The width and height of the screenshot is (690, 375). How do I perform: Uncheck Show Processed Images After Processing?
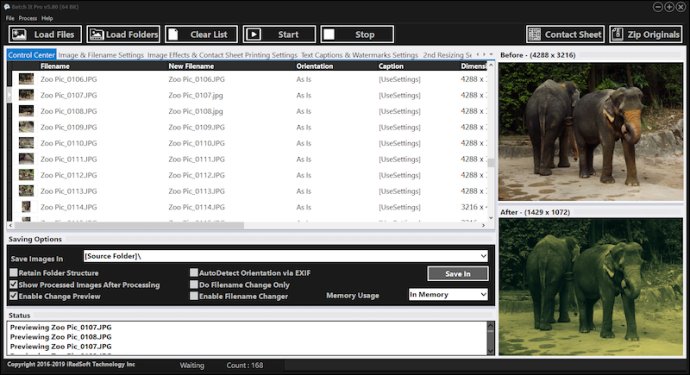pos(14,285)
